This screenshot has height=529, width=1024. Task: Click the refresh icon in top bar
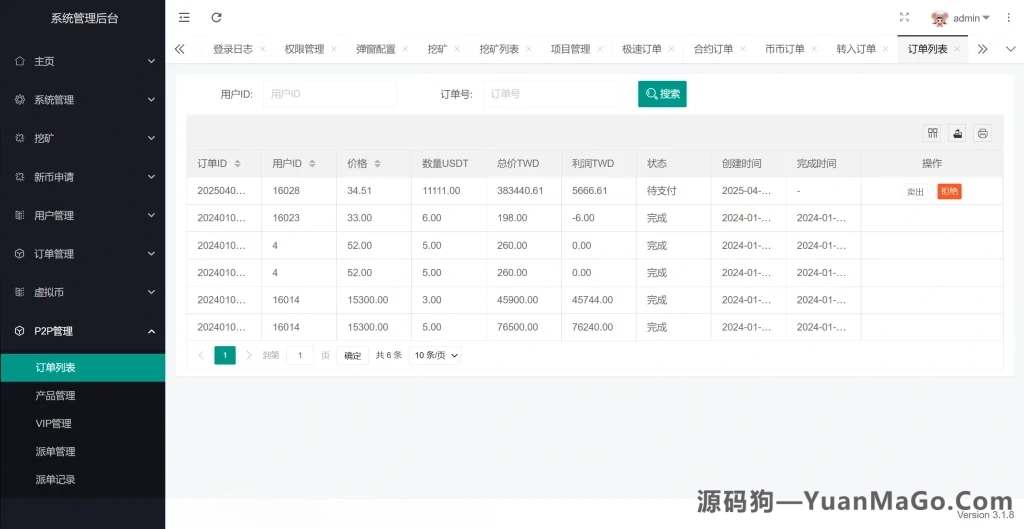pos(217,18)
